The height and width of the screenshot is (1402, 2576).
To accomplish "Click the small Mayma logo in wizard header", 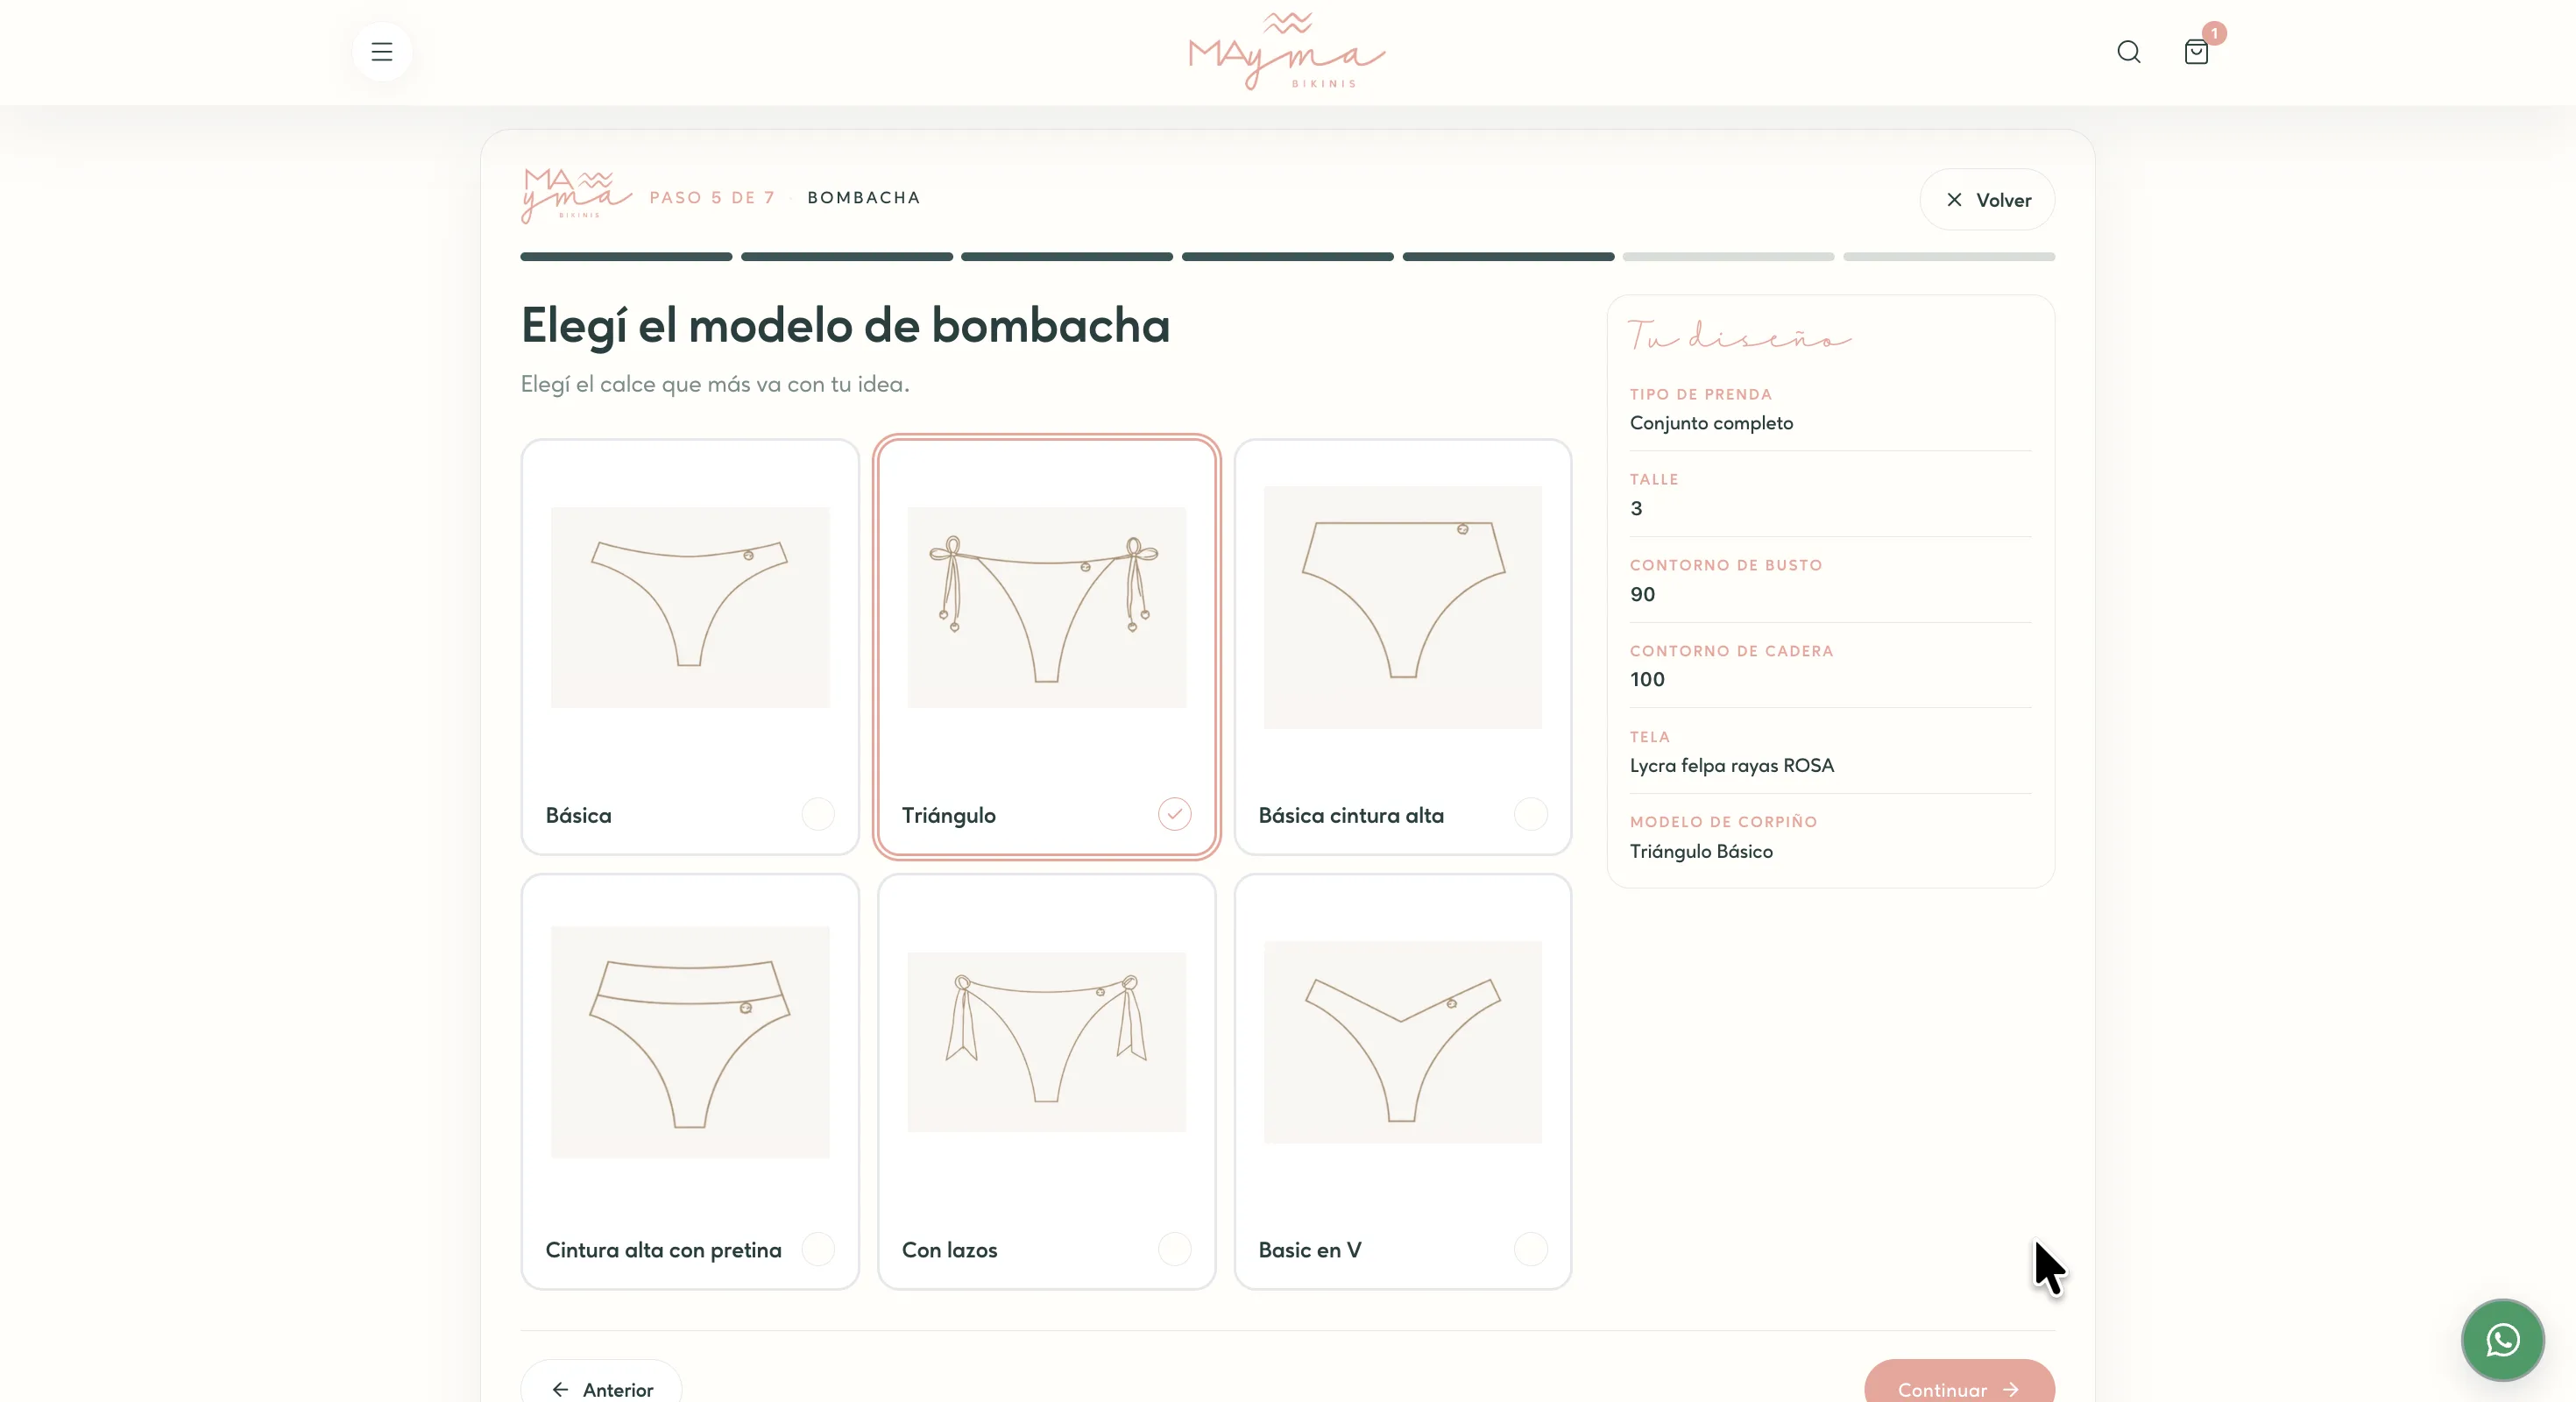I will pos(576,195).
